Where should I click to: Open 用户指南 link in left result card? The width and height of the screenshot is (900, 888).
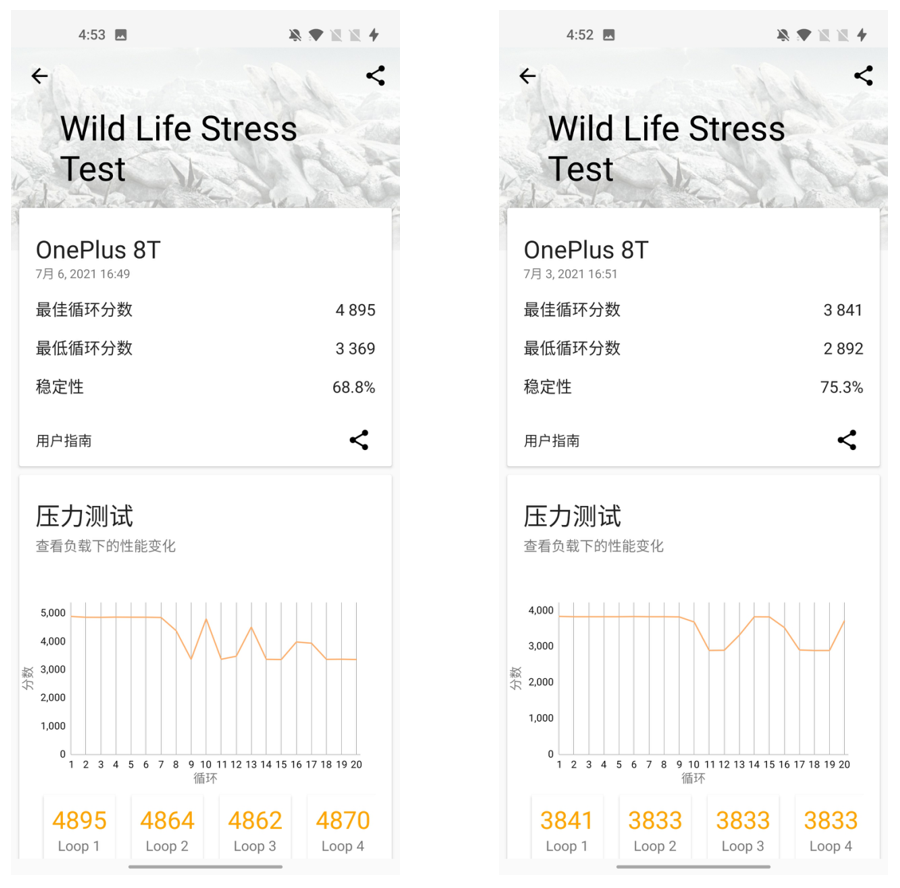click(x=64, y=441)
